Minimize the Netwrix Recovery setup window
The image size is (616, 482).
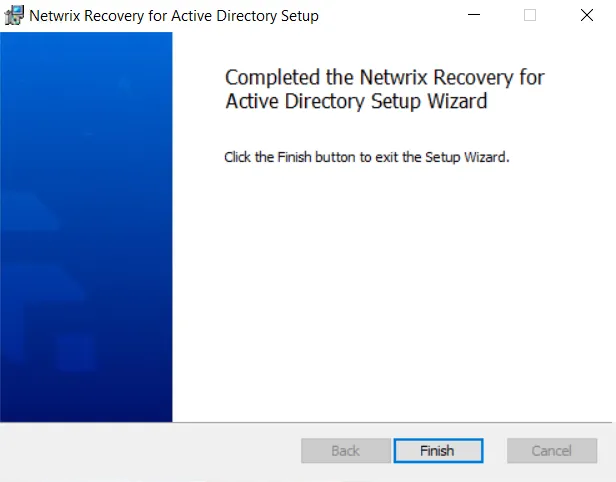click(474, 15)
